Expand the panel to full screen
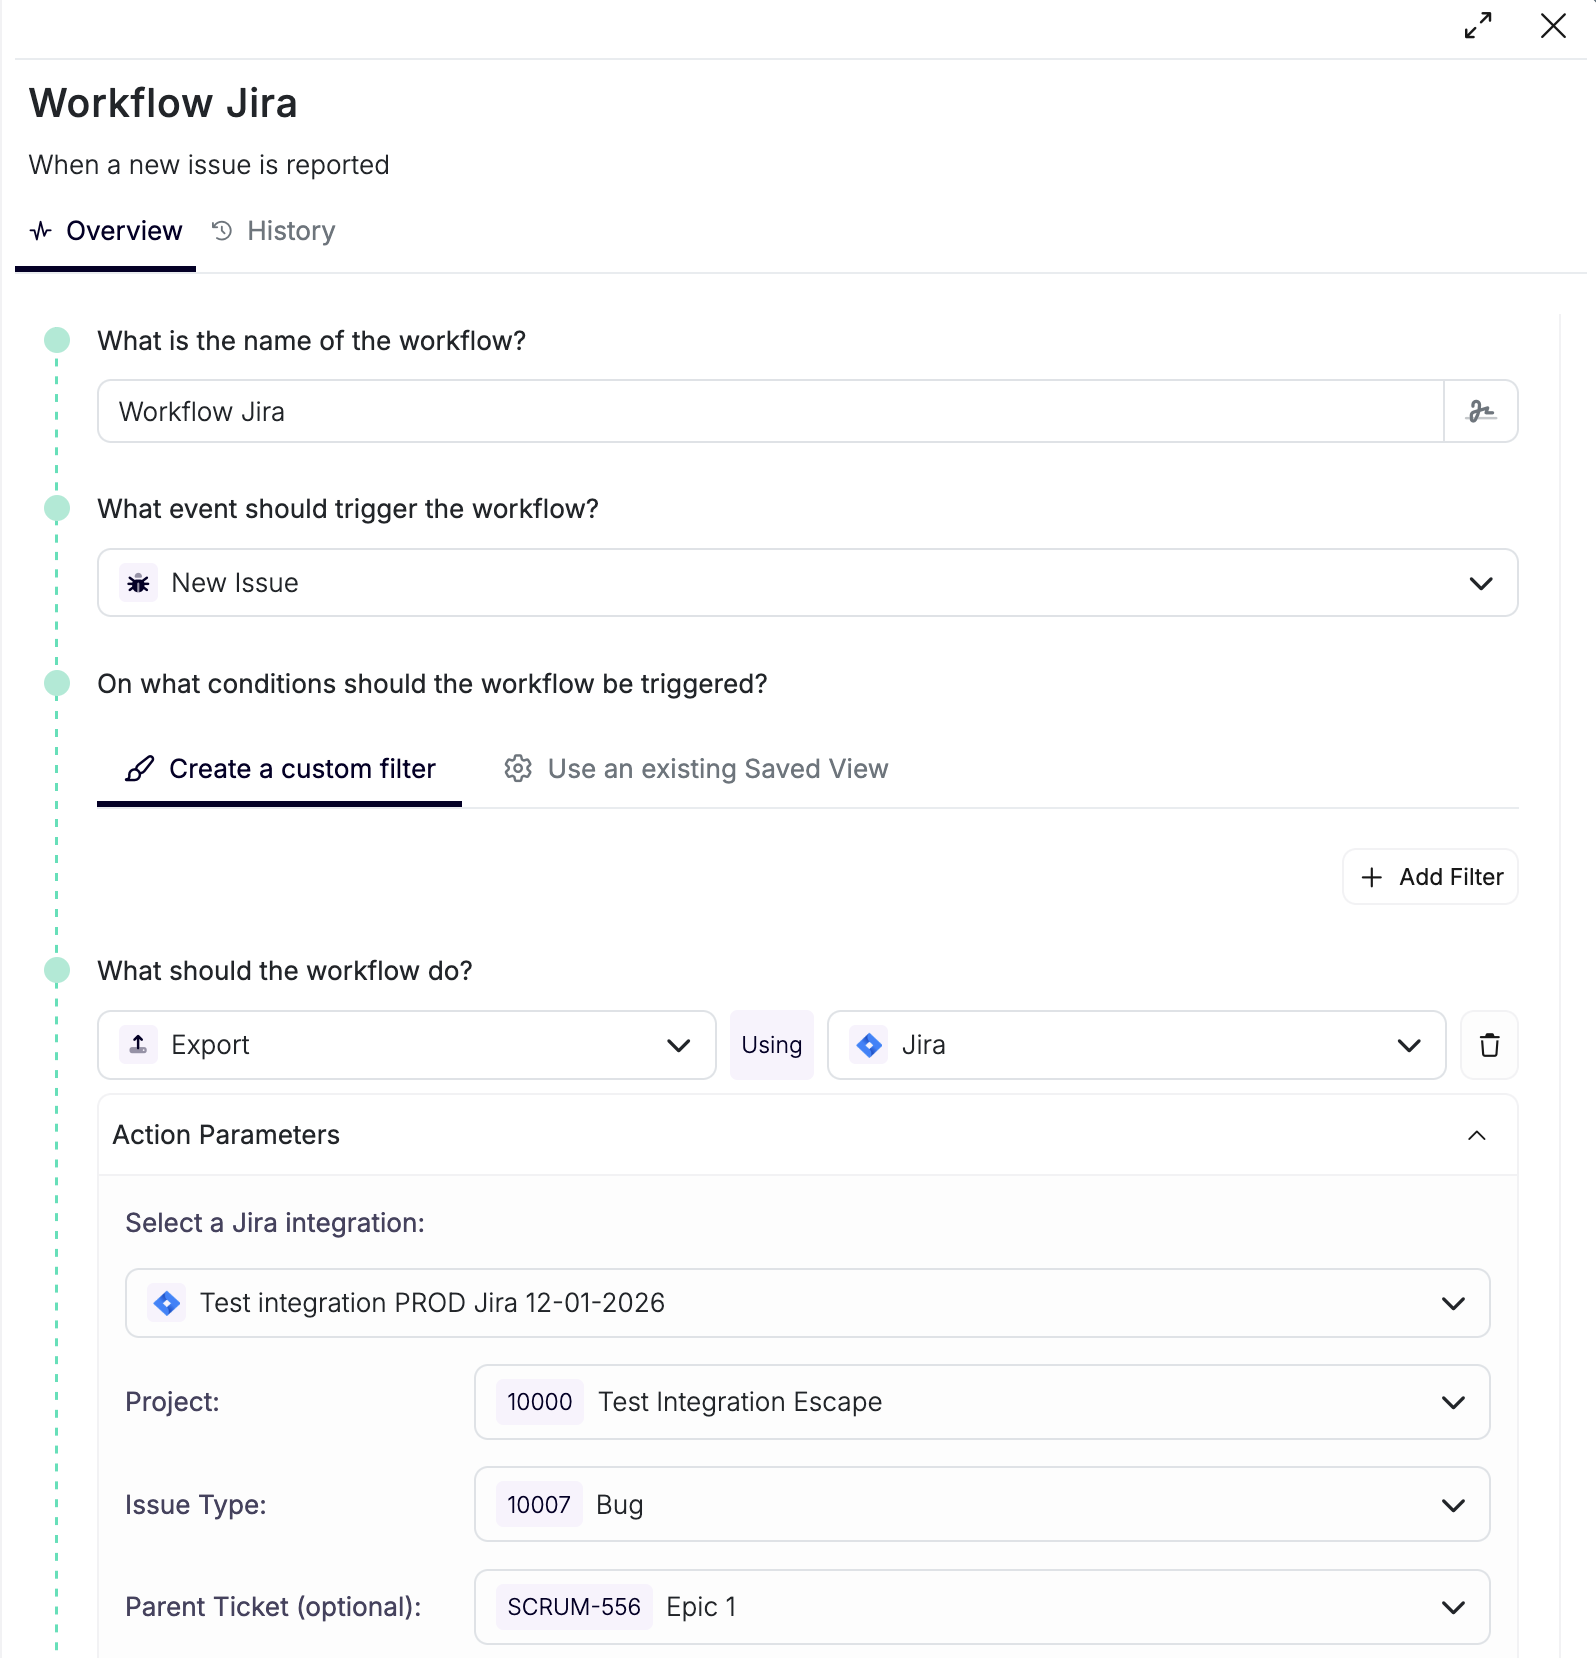 (1478, 26)
